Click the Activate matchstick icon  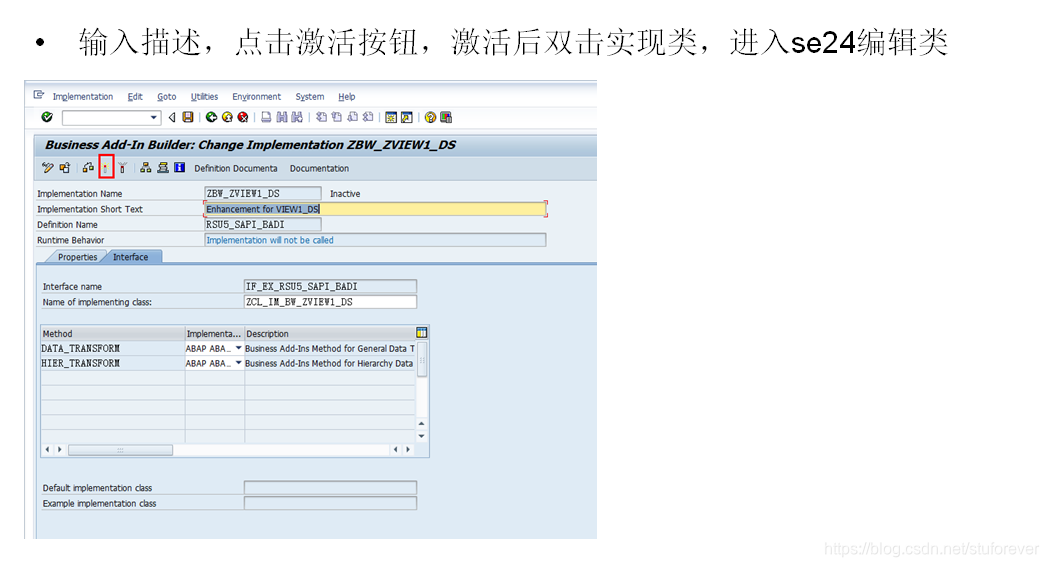coord(106,167)
